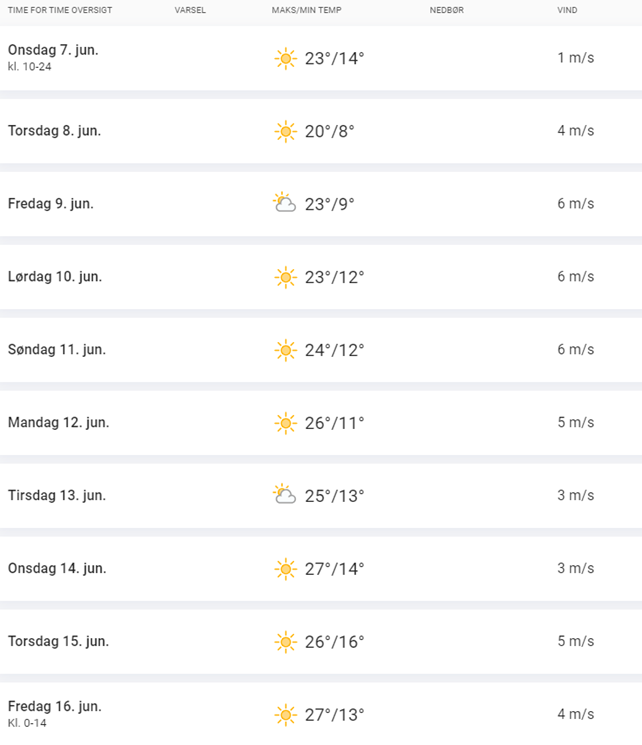Click the sun icon for Mandag 12. jun.

coord(286,423)
